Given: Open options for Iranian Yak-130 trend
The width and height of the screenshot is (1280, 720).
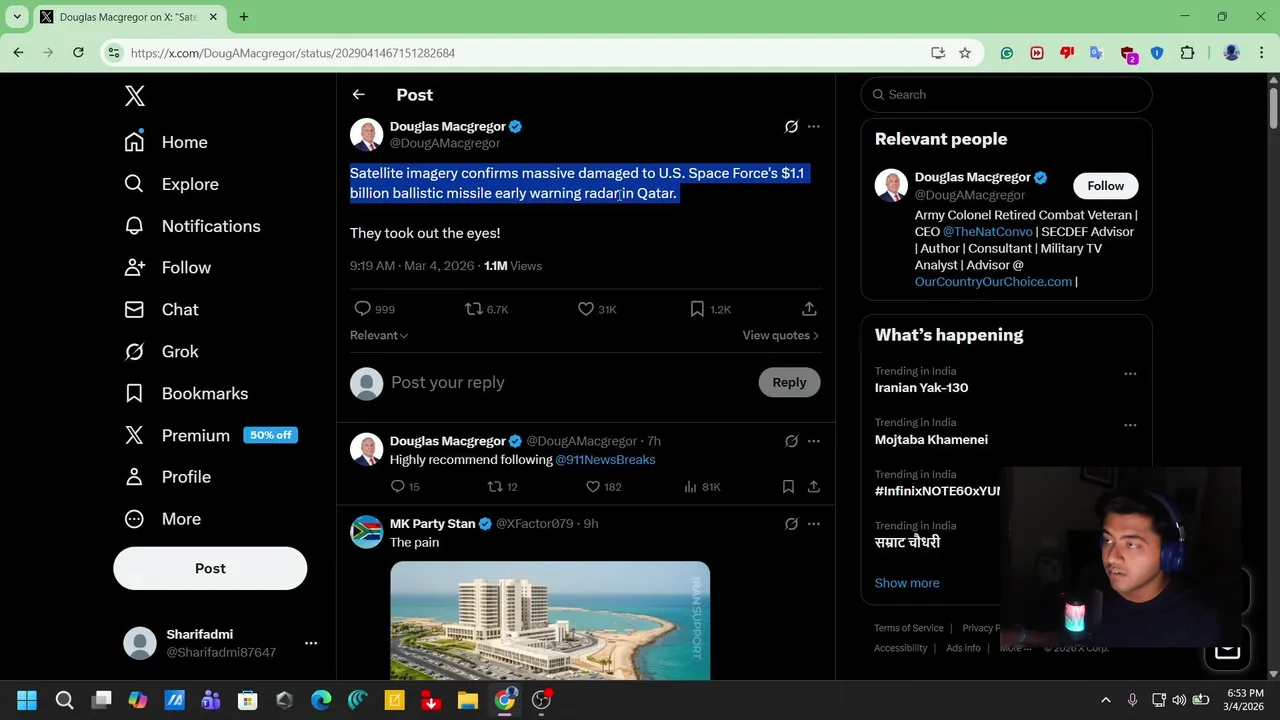Looking at the screenshot, I should pos(1130,374).
